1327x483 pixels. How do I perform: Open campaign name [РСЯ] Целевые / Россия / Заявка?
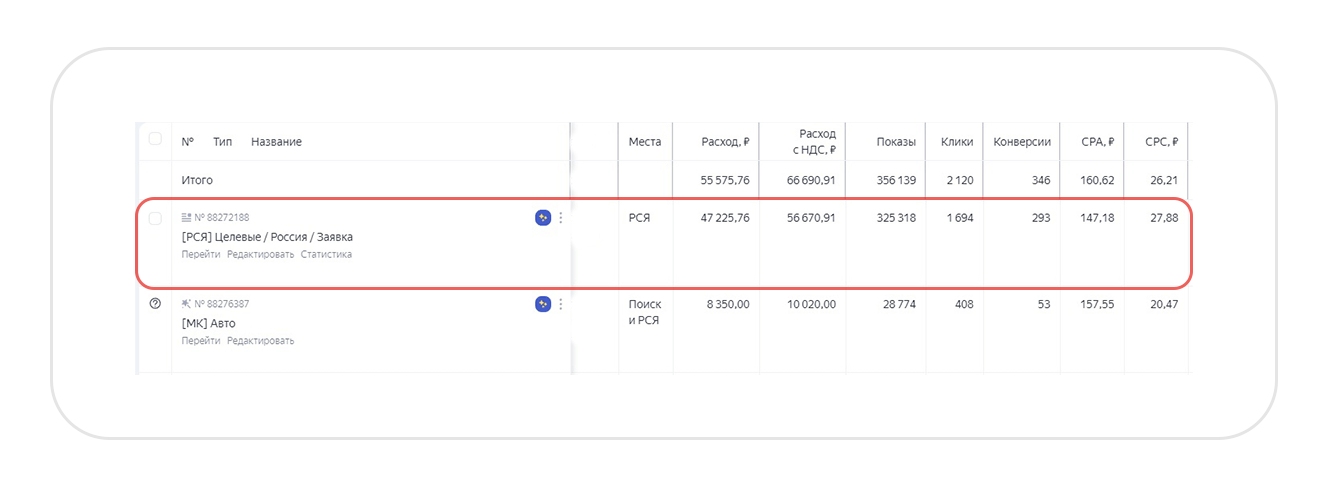[x=267, y=237]
